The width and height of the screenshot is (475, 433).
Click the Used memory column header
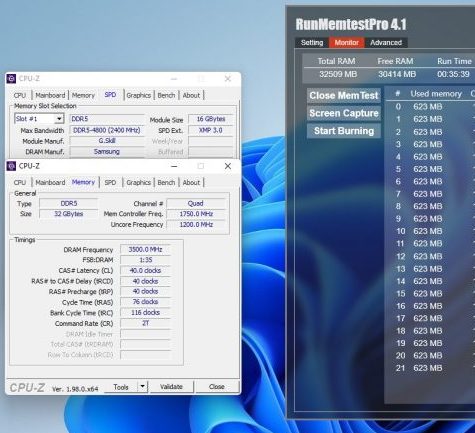[x=436, y=94]
